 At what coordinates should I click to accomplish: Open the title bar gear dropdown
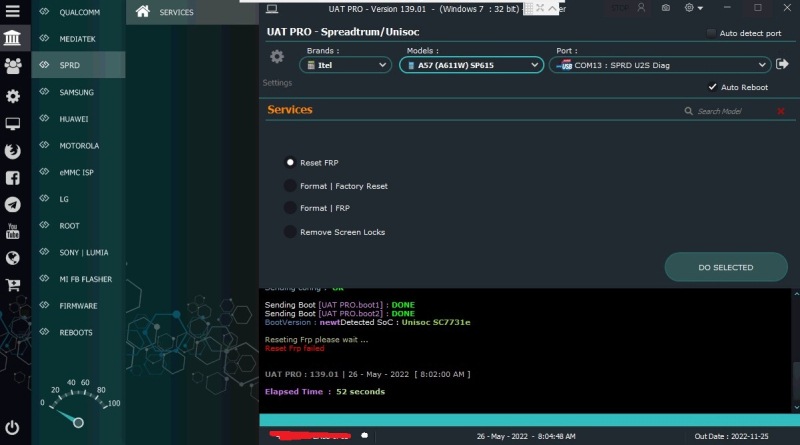click(x=693, y=8)
